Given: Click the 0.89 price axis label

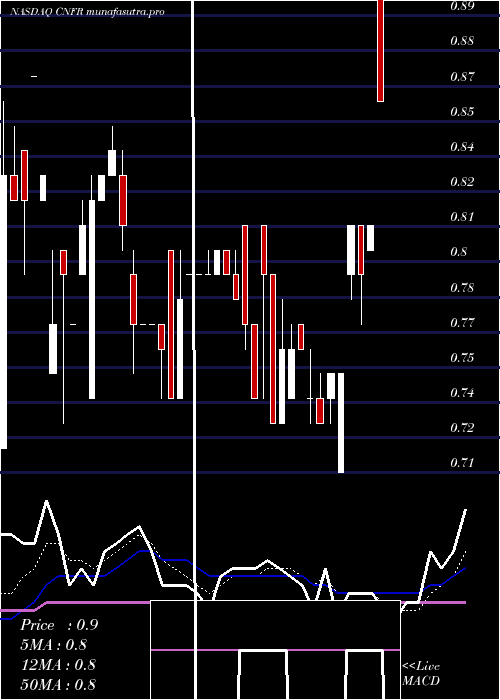Looking at the screenshot, I should coord(462,6).
